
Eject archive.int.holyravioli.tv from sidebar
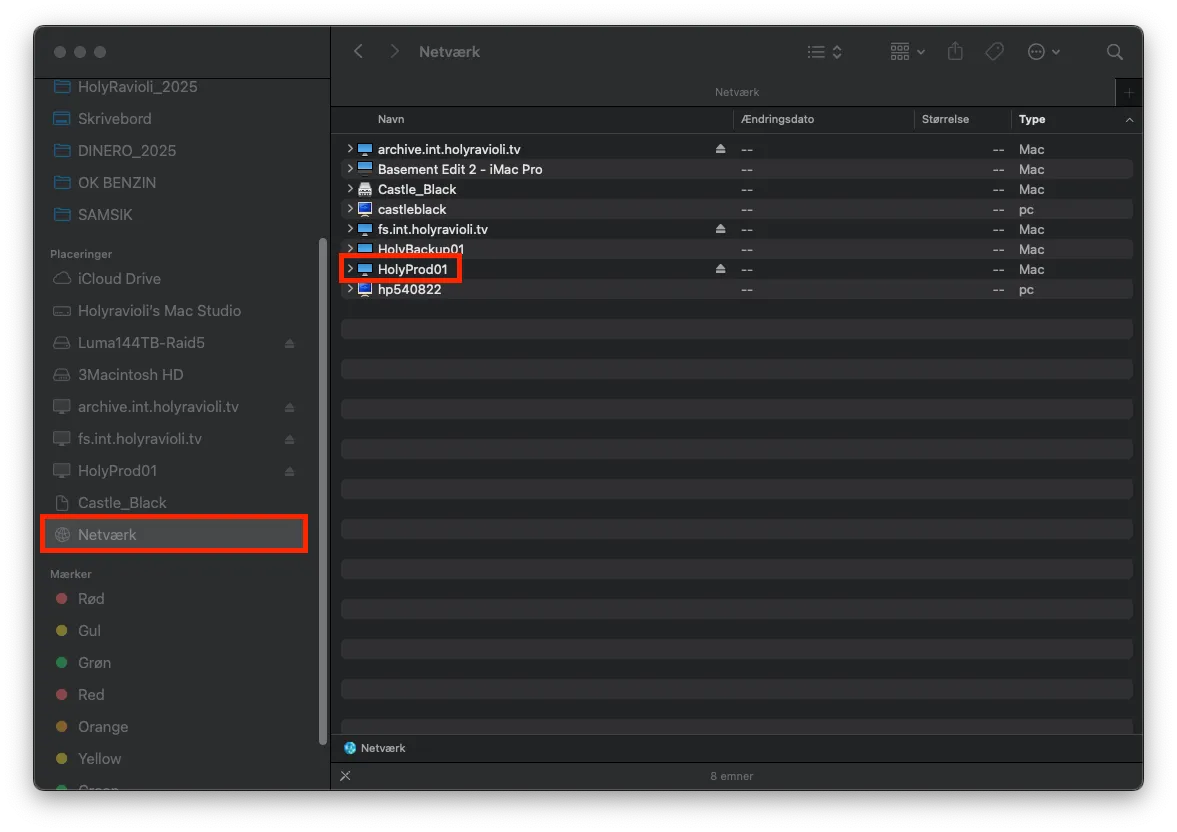(289, 407)
